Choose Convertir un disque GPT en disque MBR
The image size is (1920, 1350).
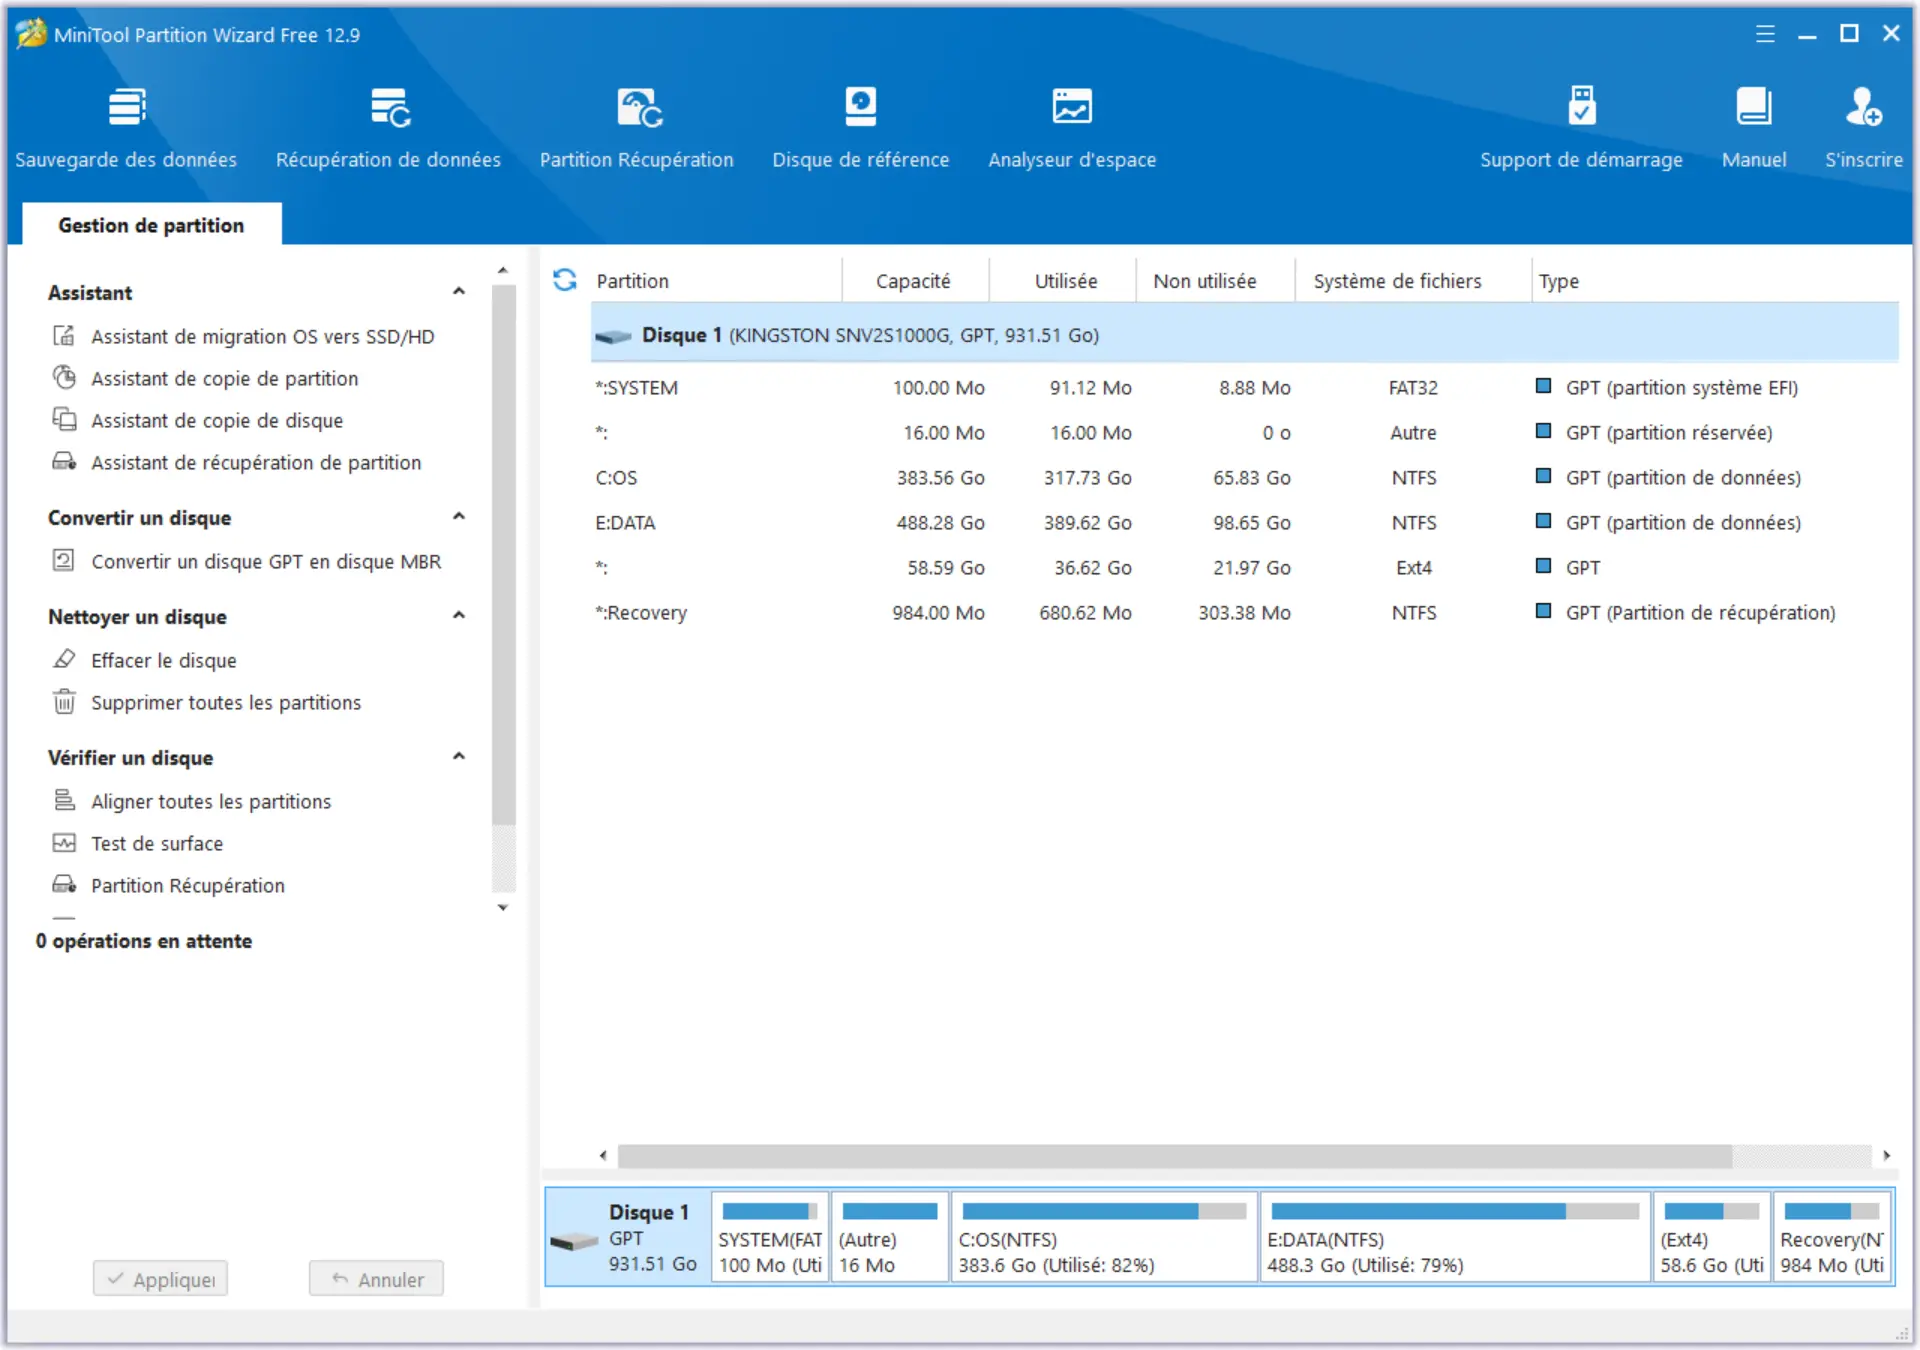point(266,562)
